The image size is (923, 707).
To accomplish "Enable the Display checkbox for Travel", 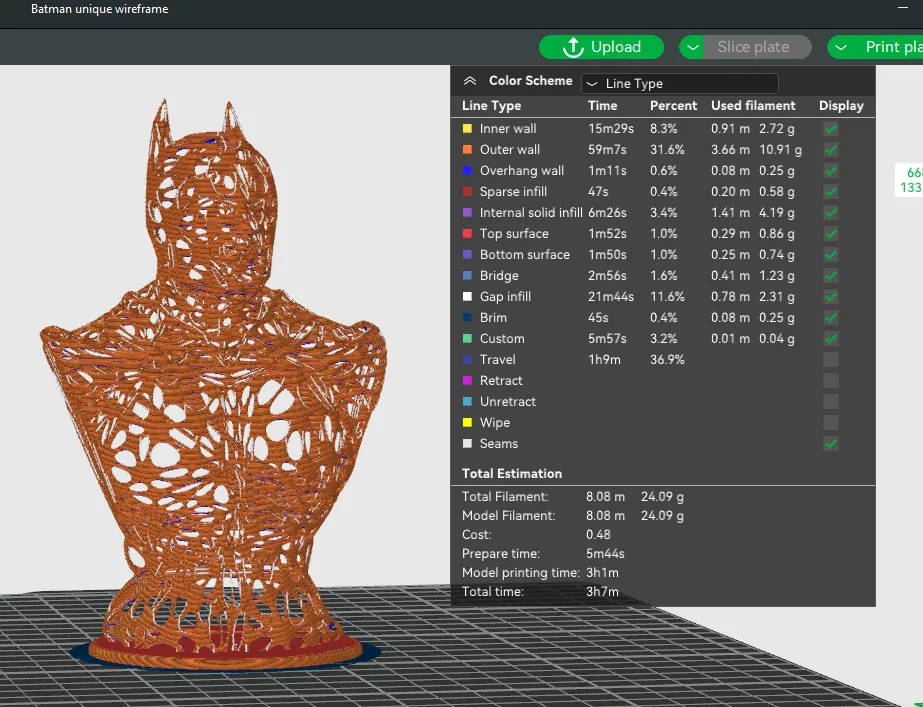I will pyautogui.click(x=830, y=359).
